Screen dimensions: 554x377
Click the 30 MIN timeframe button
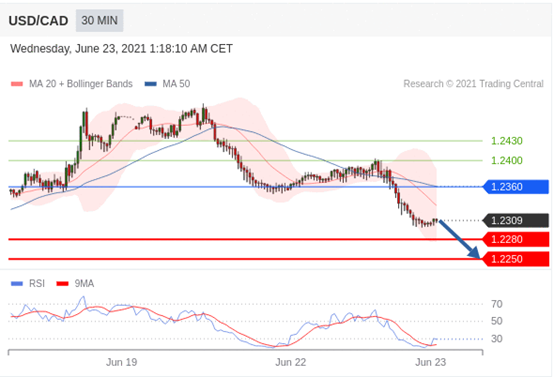[99, 20]
